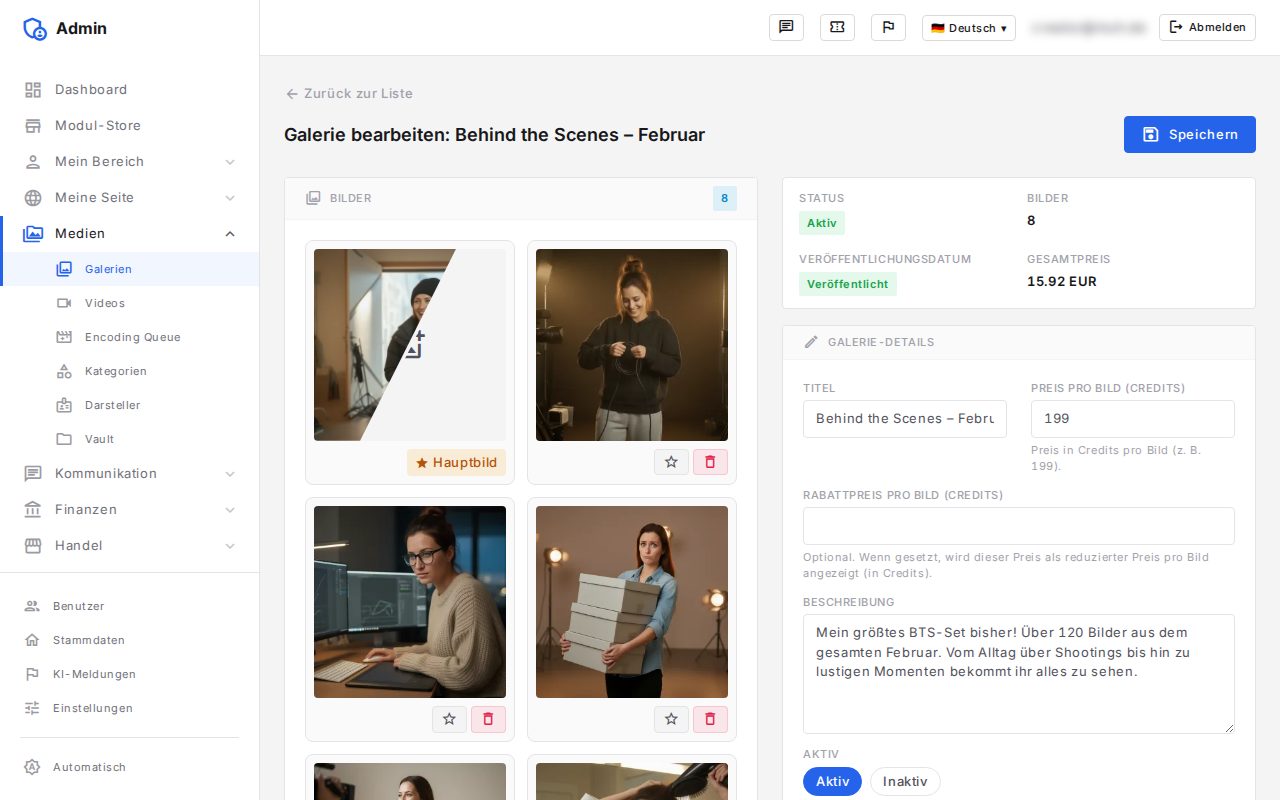This screenshot has width=1280, height=800.
Task: Open the Deutsch language dropdown
Action: [968, 28]
